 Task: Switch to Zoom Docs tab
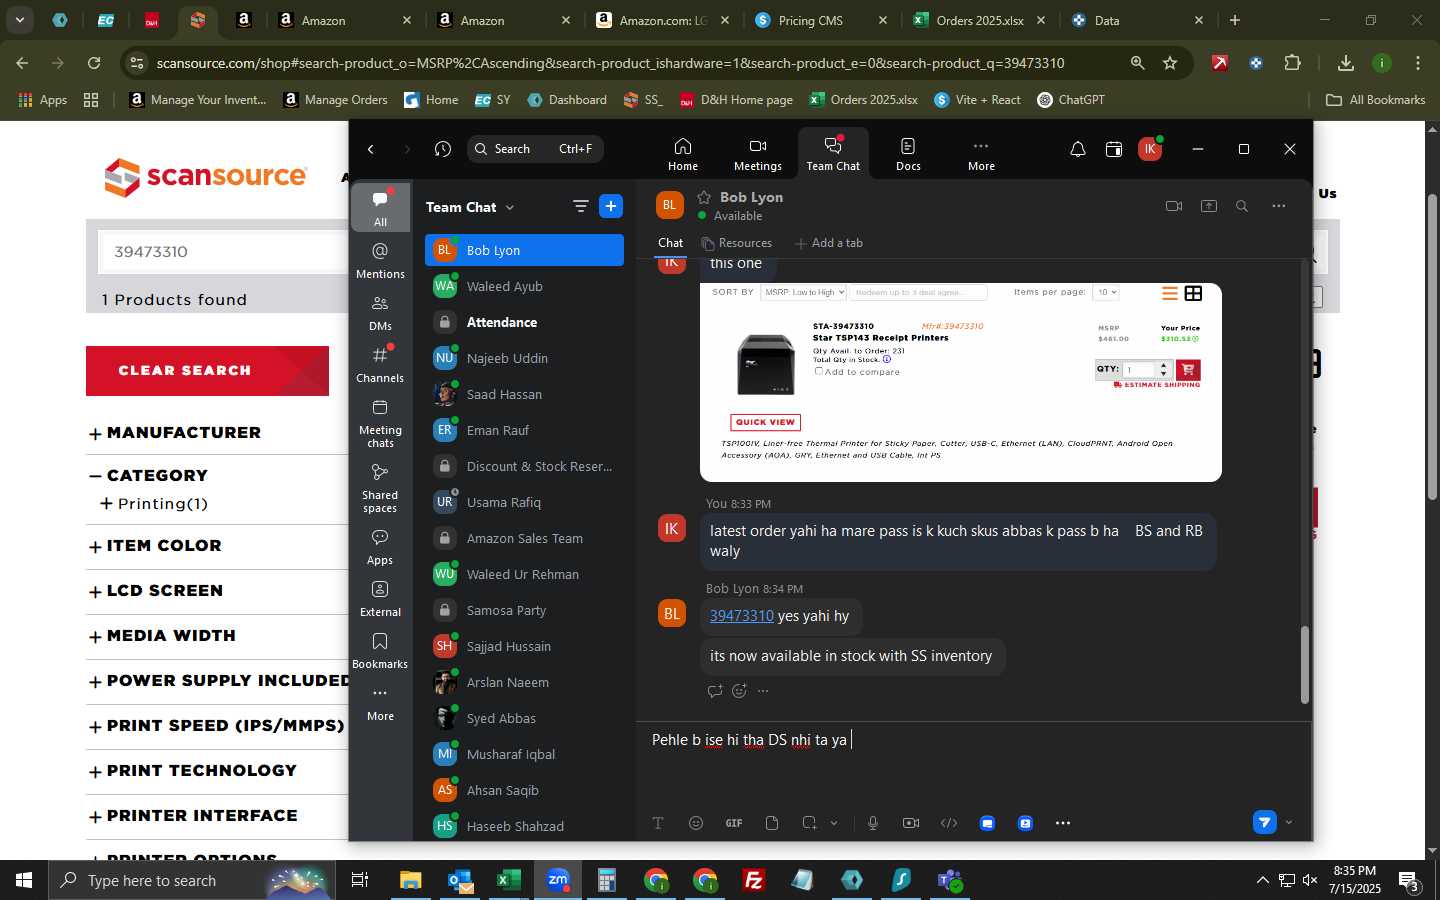(908, 154)
